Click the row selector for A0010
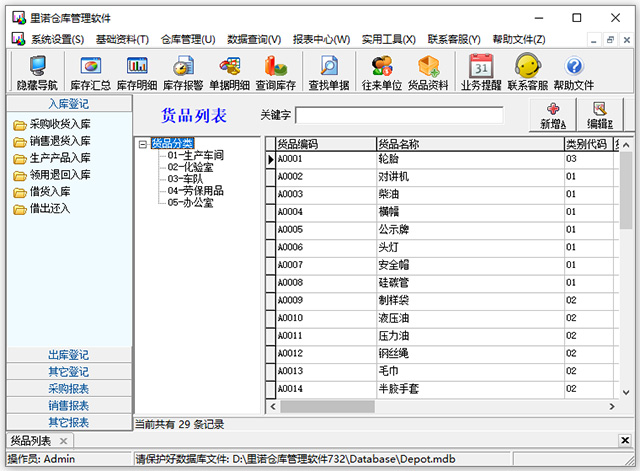The width and height of the screenshot is (640, 471). [270, 318]
